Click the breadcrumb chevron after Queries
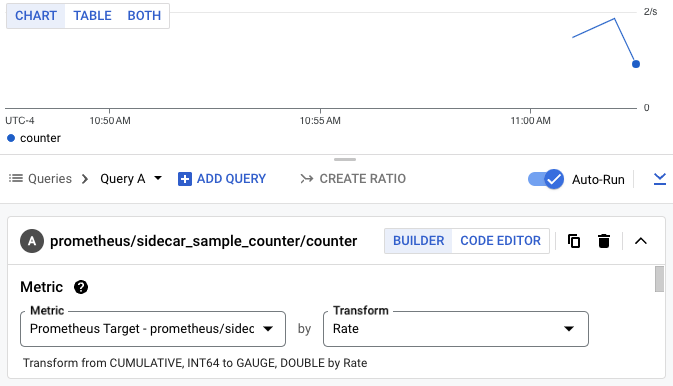The image size is (673, 386). [x=85, y=179]
